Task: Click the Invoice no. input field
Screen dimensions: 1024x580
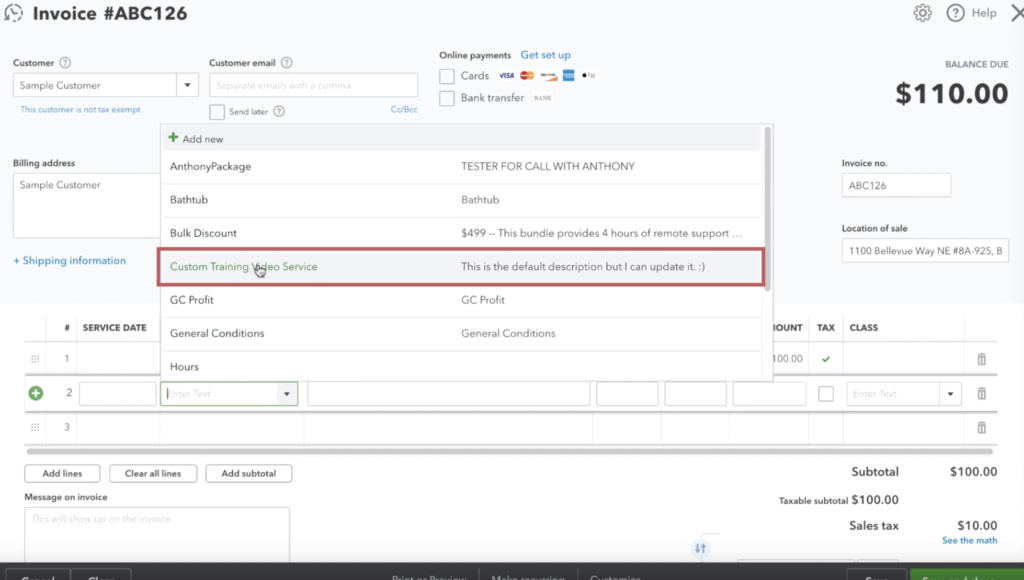Action: pyautogui.click(x=896, y=185)
